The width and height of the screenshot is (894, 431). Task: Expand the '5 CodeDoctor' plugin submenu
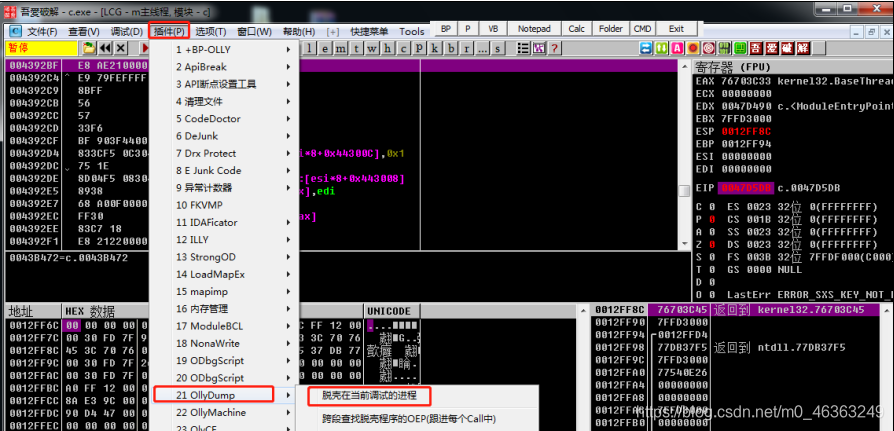(224, 119)
